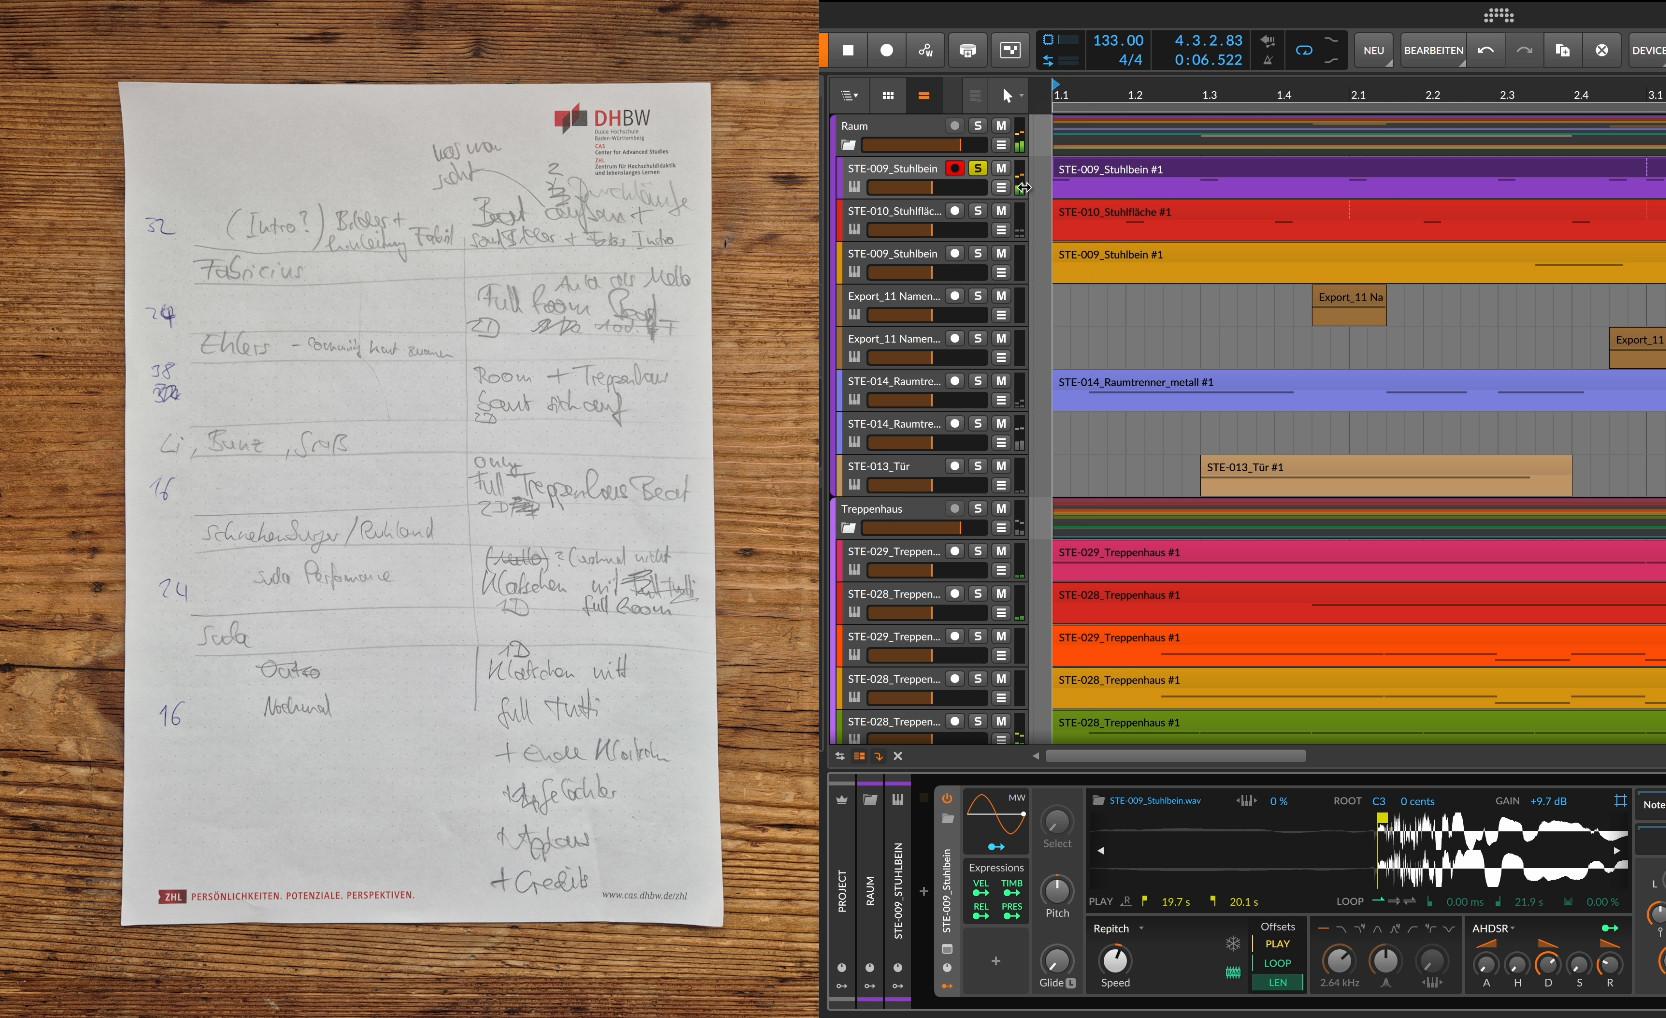The image size is (1666, 1018).
Task: Switch to clip launcher grid view icon
Action: coord(888,96)
